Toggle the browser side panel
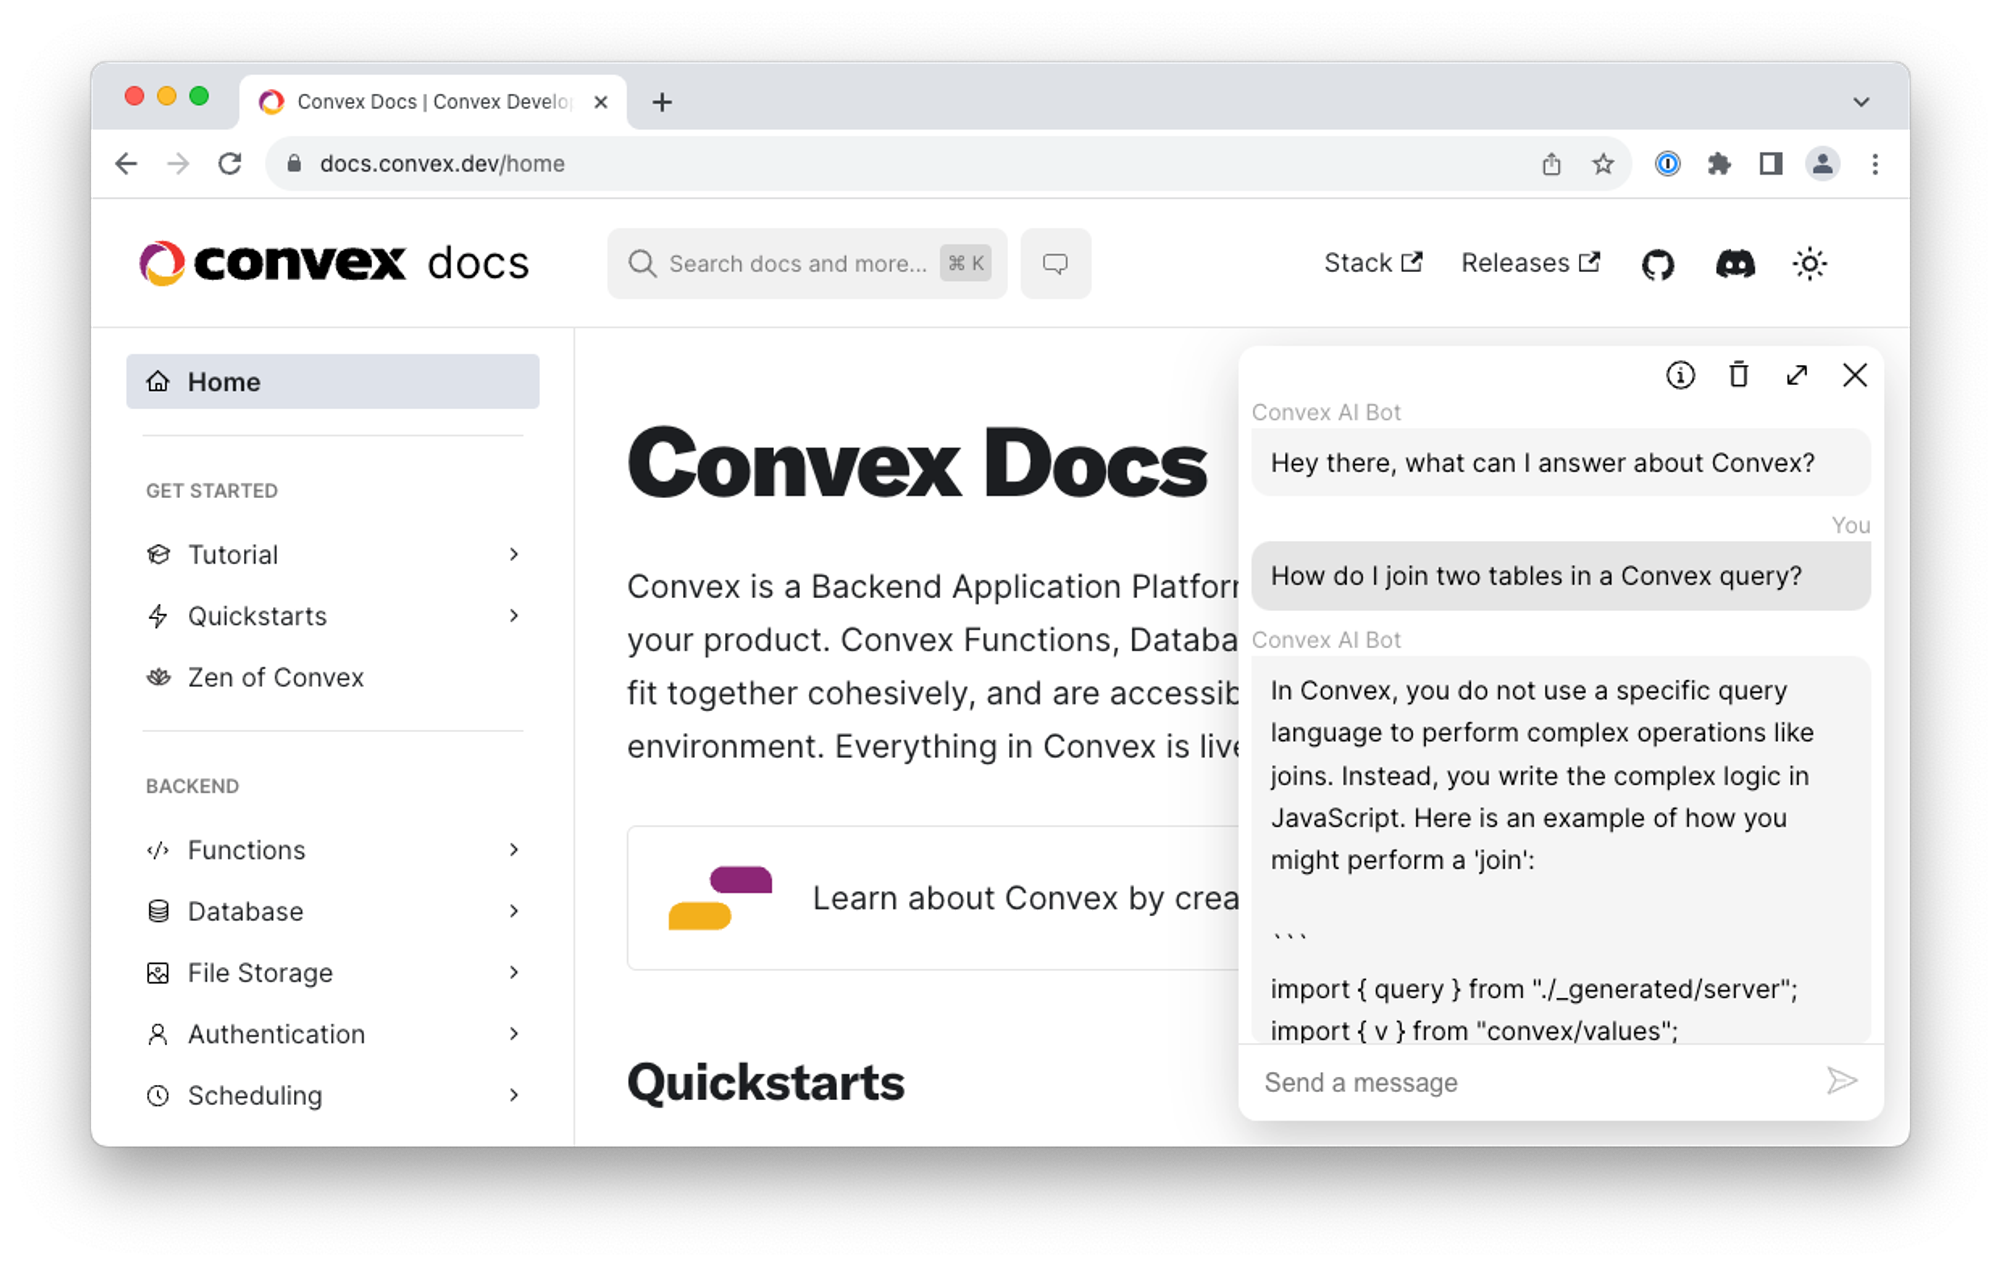This screenshot has width=2000, height=1266. coord(1771,164)
